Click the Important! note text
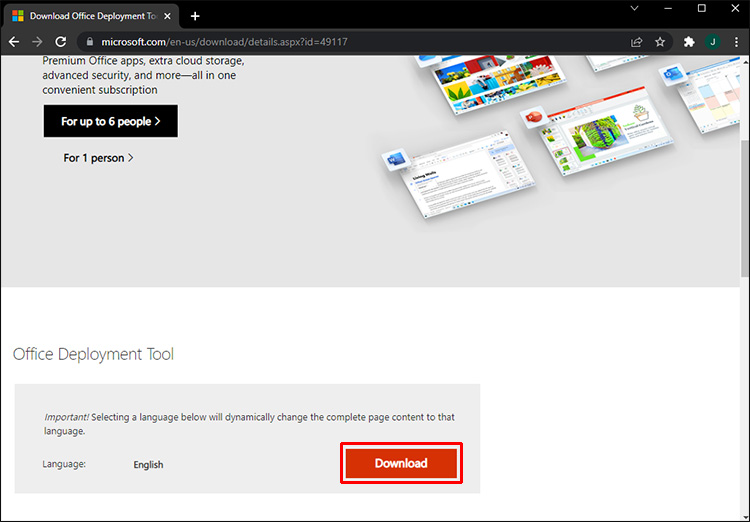The width and height of the screenshot is (750, 522). tap(249, 424)
